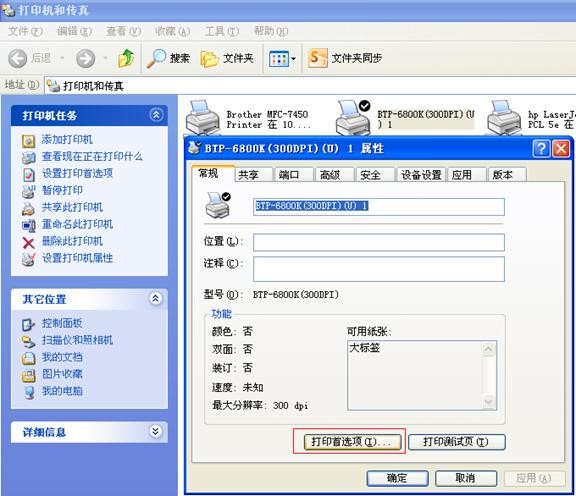Click the address bar showing 打印机和传真

[310, 86]
